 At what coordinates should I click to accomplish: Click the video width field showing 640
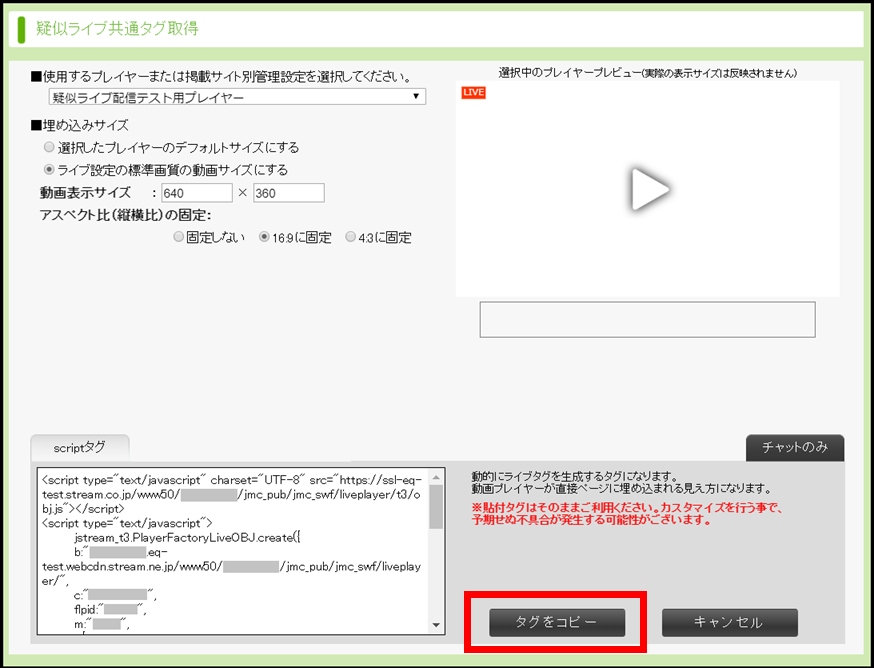[x=197, y=193]
